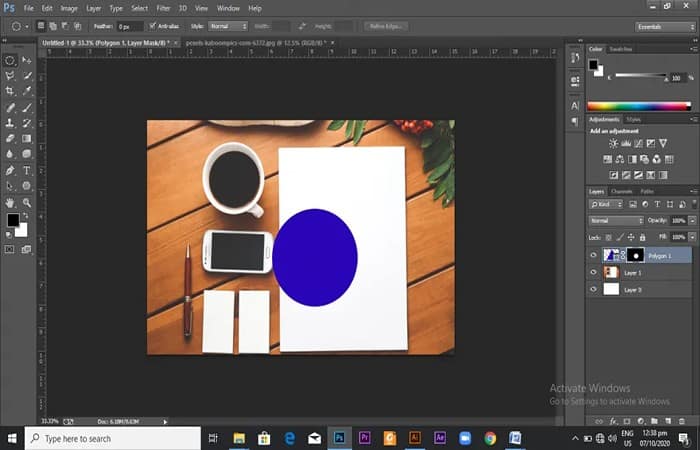Select the Gradient tool
This screenshot has width=700, height=450.
(x=27, y=138)
